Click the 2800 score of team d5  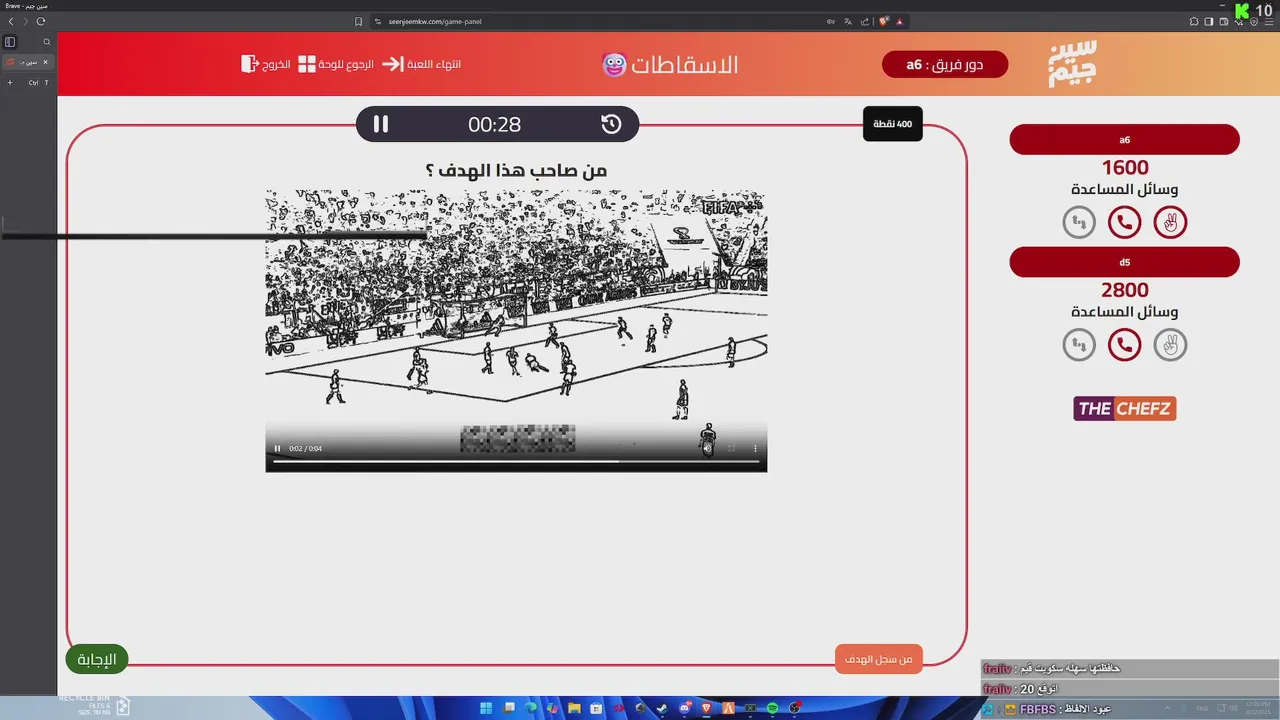point(1125,291)
